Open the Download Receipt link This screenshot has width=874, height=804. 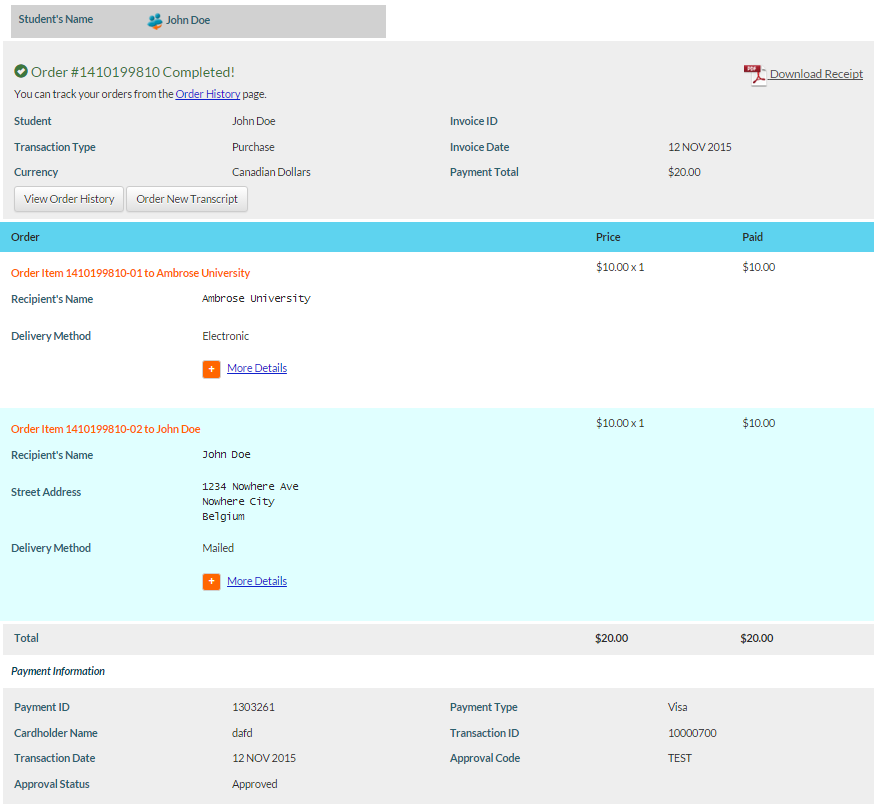coord(816,74)
